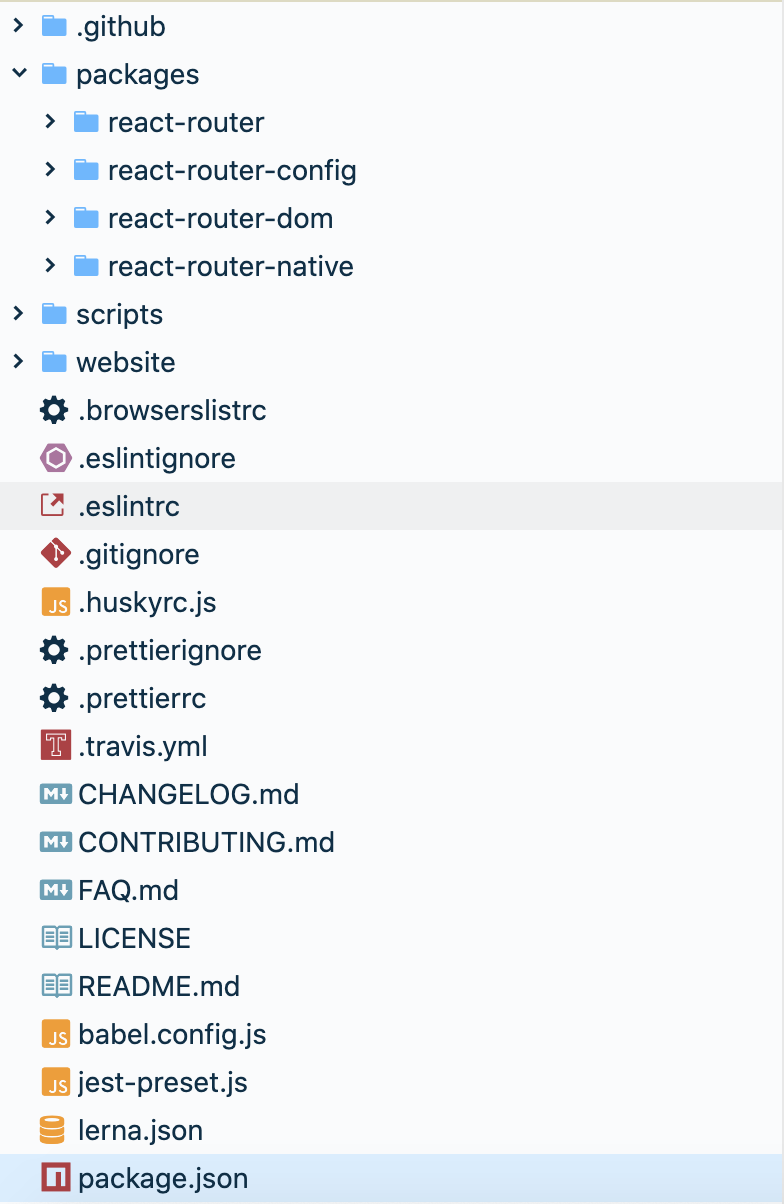Expand the react-router-dom folder arrow

pyautogui.click(x=51, y=218)
